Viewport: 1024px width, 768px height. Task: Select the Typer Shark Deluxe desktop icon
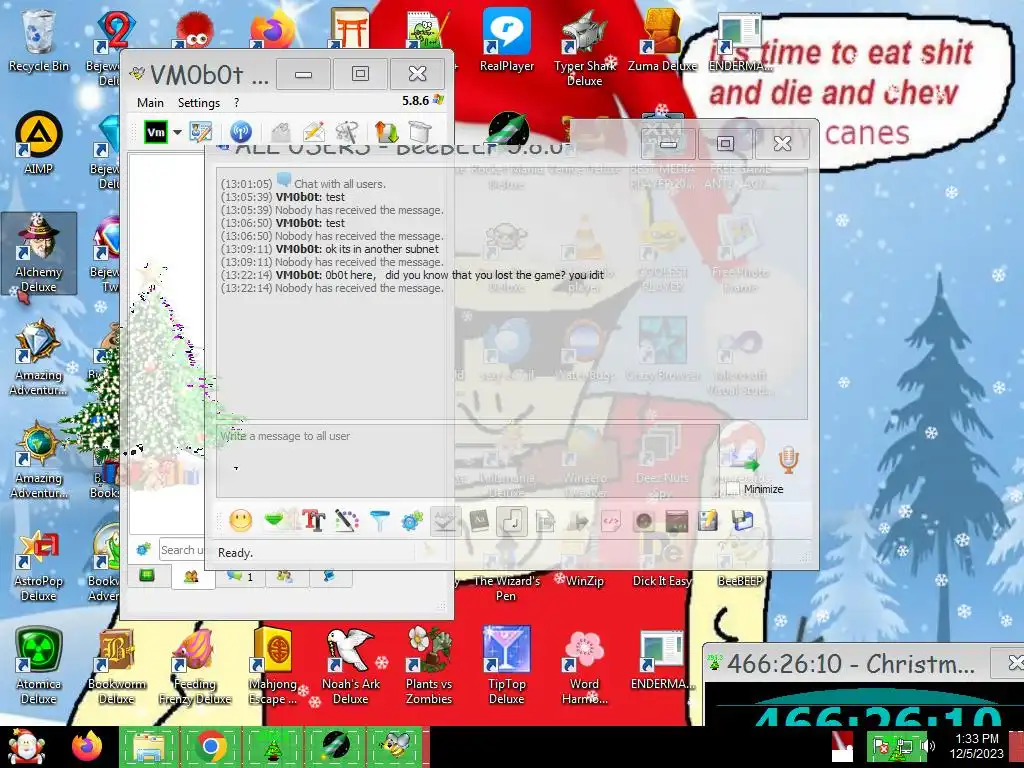584,48
